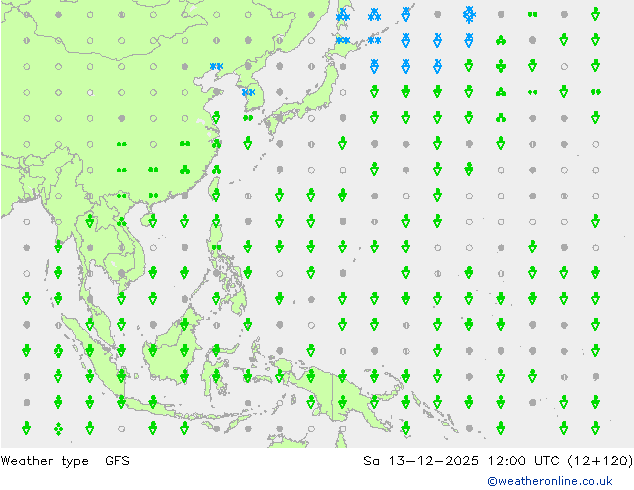Click the ©weatheronline.co.uk credit link
Image resolution: width=634 pixels, height=490 pixels.
(x=549, y=481)
